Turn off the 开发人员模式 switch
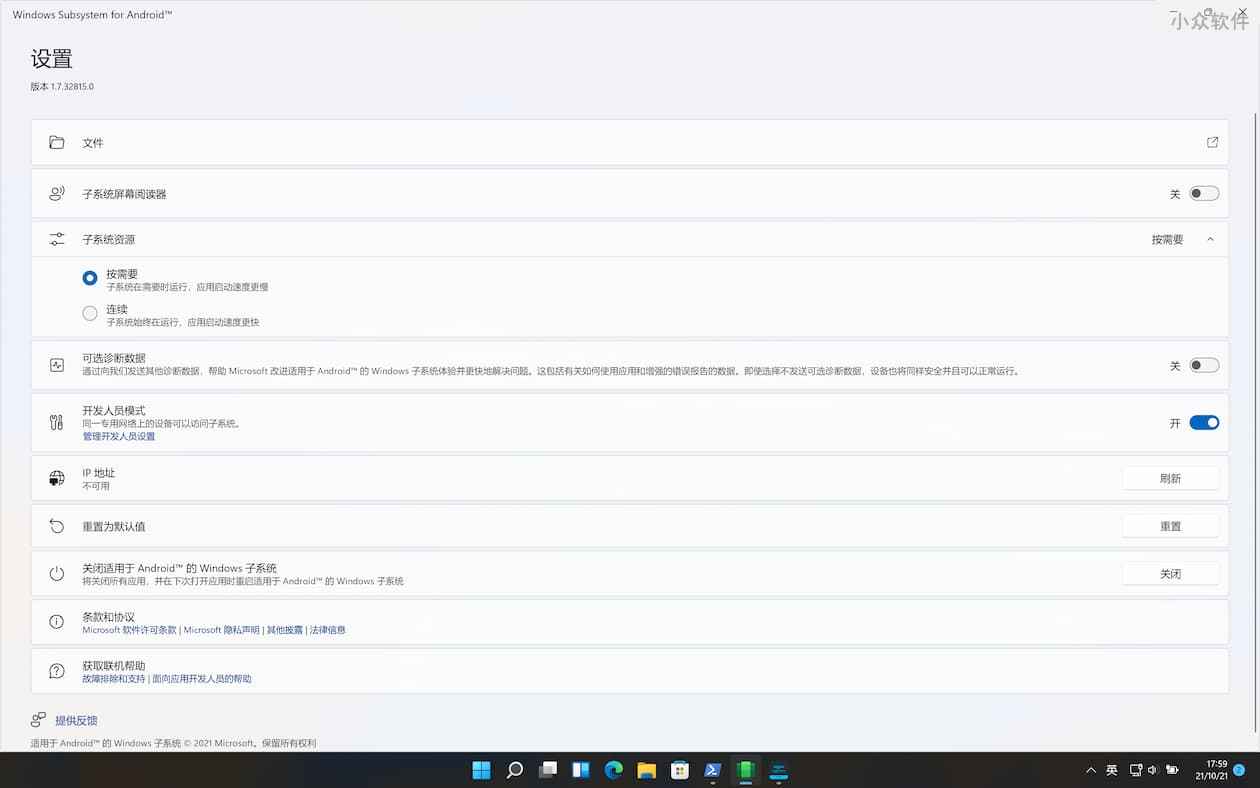Image resolution: width=1260 pixels, height=788 pixels. pyautogui.click(x=1204, y=423)
